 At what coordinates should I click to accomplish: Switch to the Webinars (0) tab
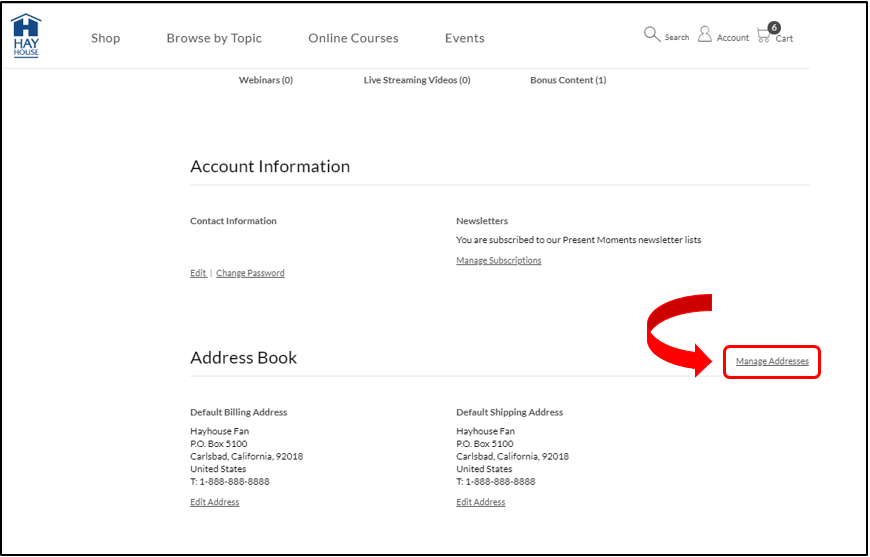(x=266, y=80)
